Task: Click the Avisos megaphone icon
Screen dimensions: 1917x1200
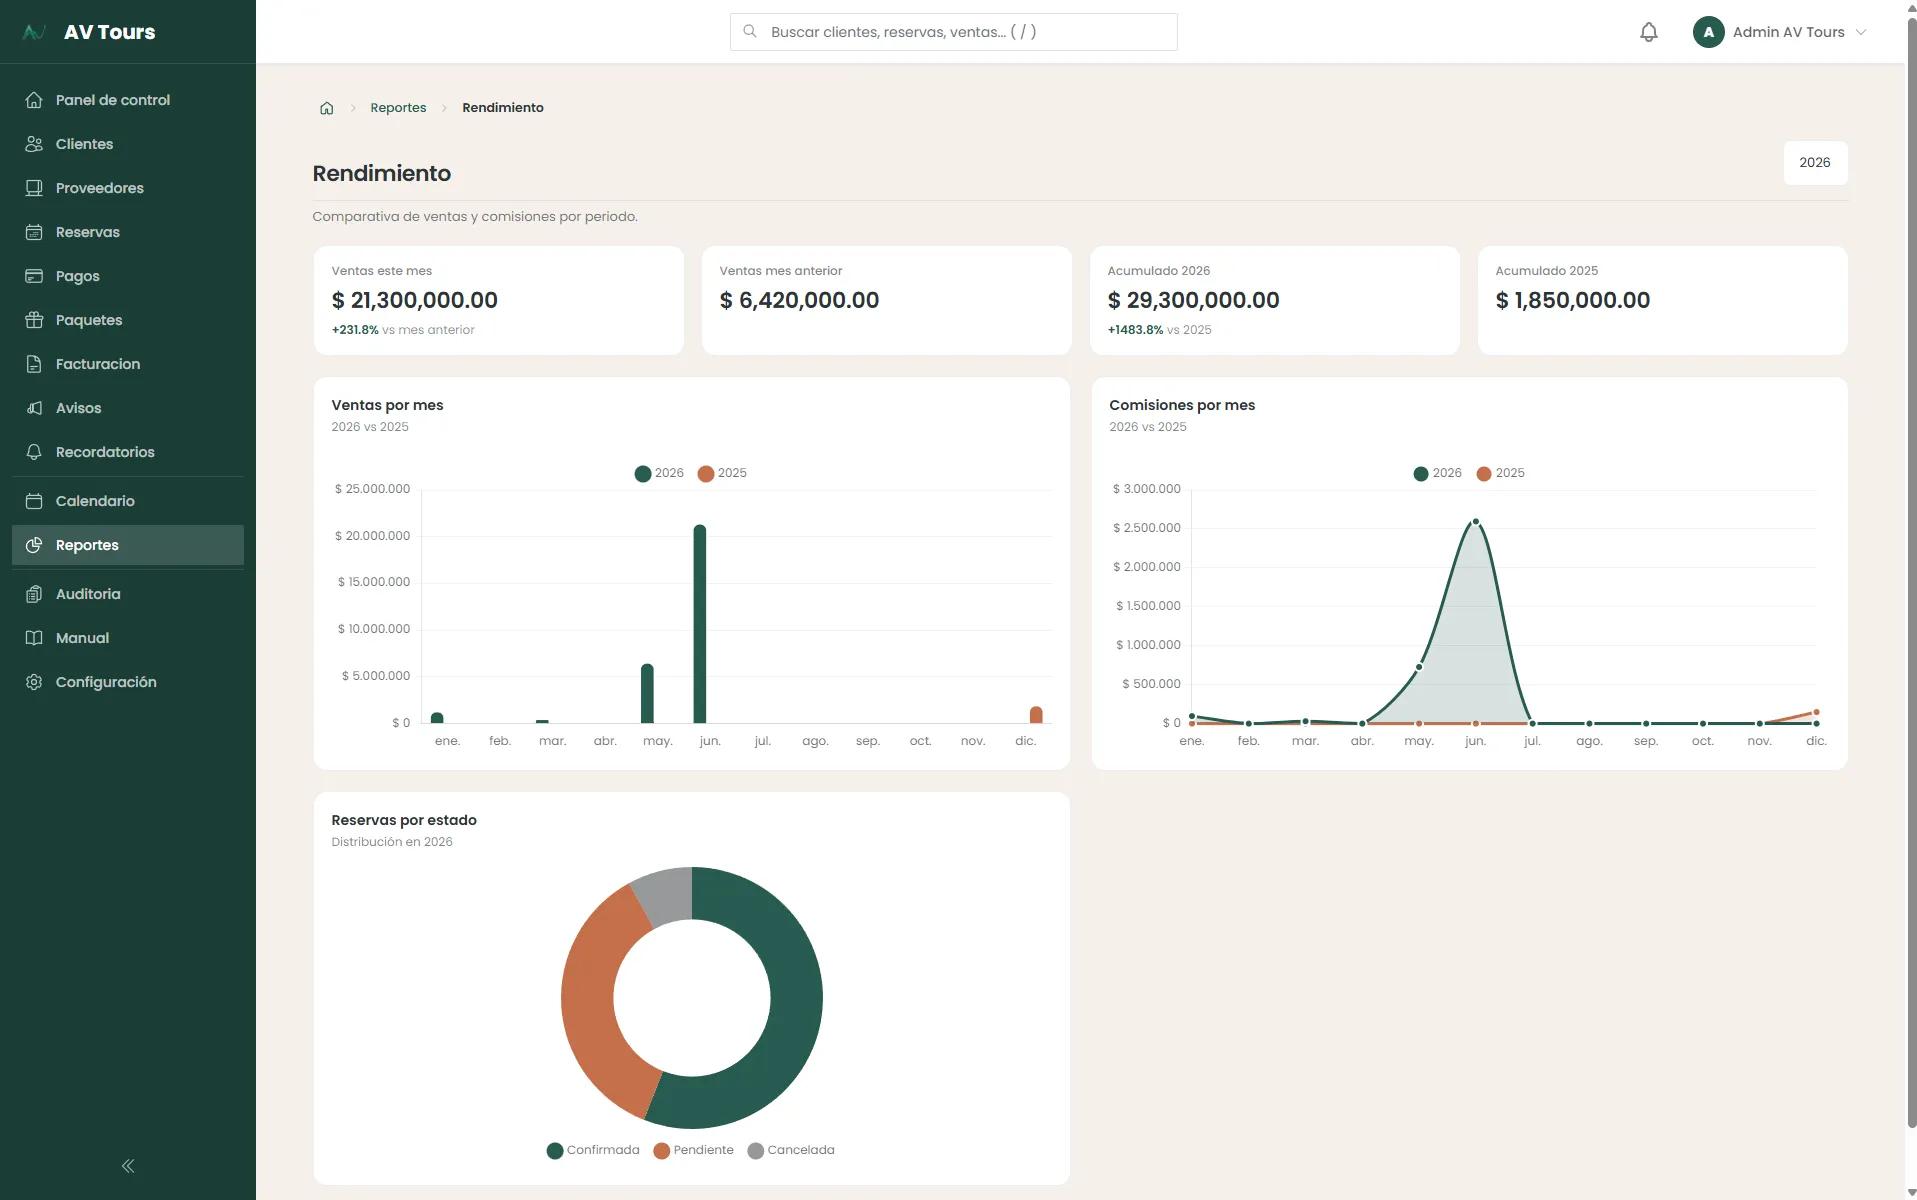Action: (x=34, y=408)
